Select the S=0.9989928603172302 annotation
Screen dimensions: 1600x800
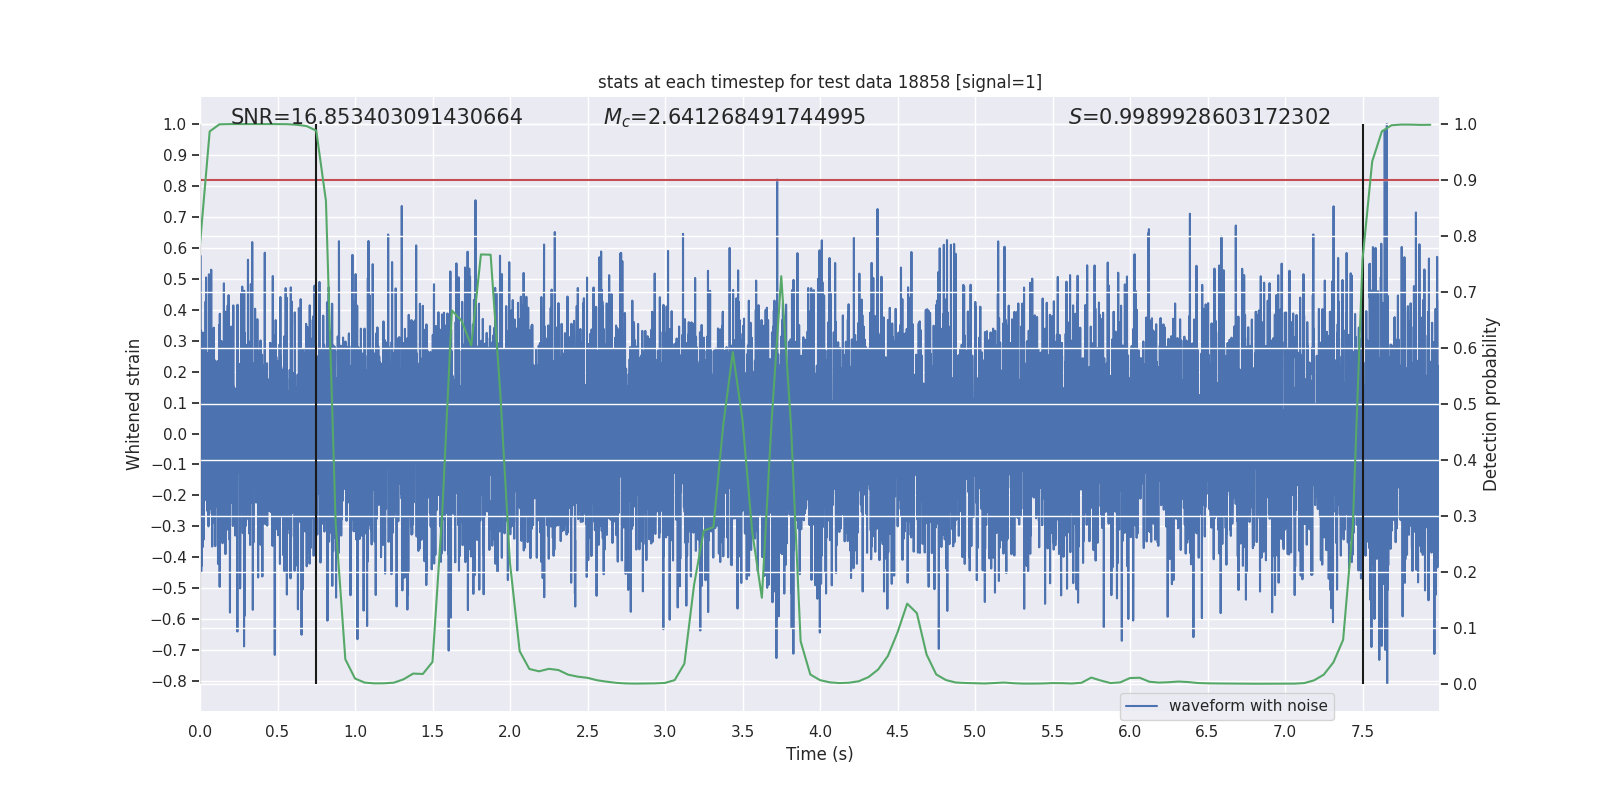pos(1200,117)
